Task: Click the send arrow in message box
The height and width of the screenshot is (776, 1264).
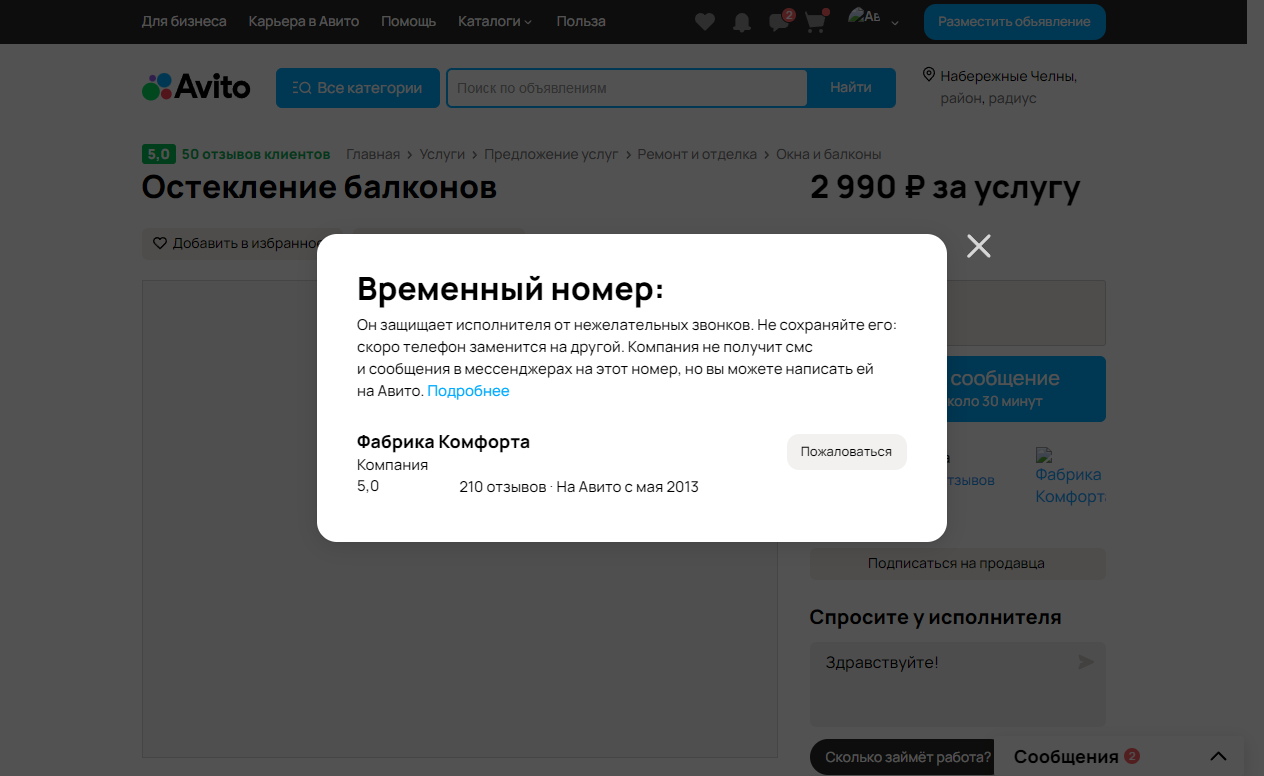Action: tap(1085, 662)
